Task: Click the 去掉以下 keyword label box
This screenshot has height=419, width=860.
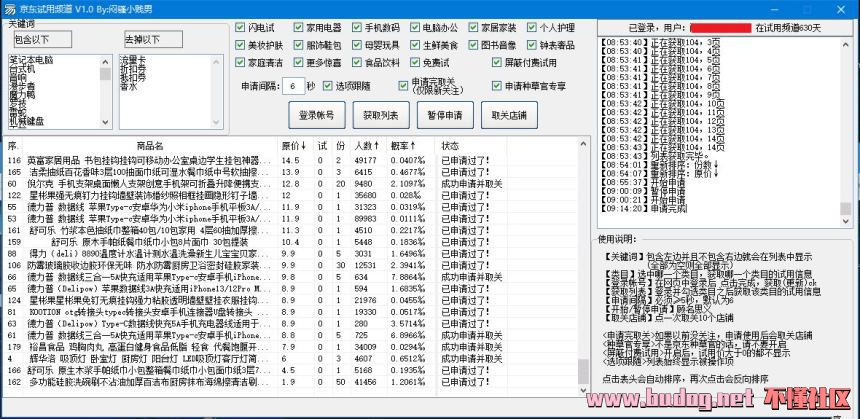Action: [x=154, y=39]
